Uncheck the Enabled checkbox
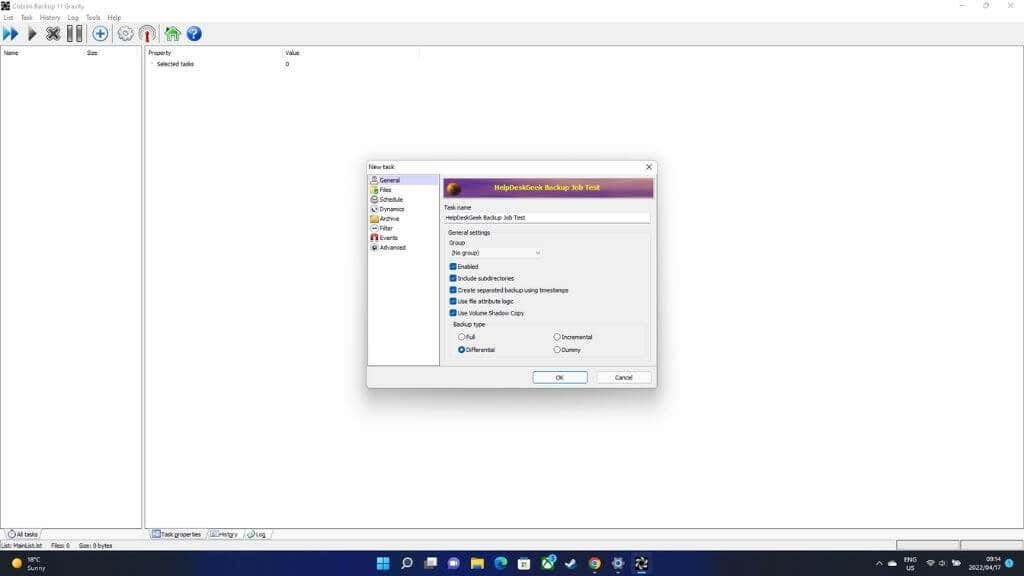Screen dimensions: 1024x576 (x=453, y=266)
